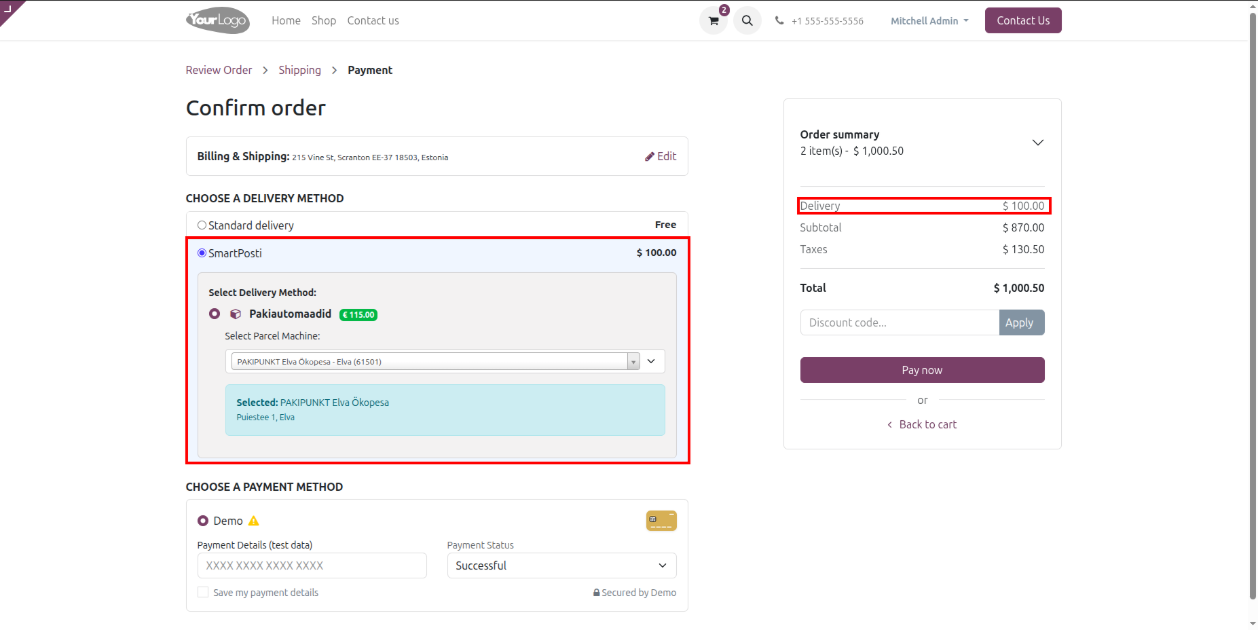Screen dimensions: 1258x630
Task: Click the credit card icon for Demo
Action: click(661, 520)
